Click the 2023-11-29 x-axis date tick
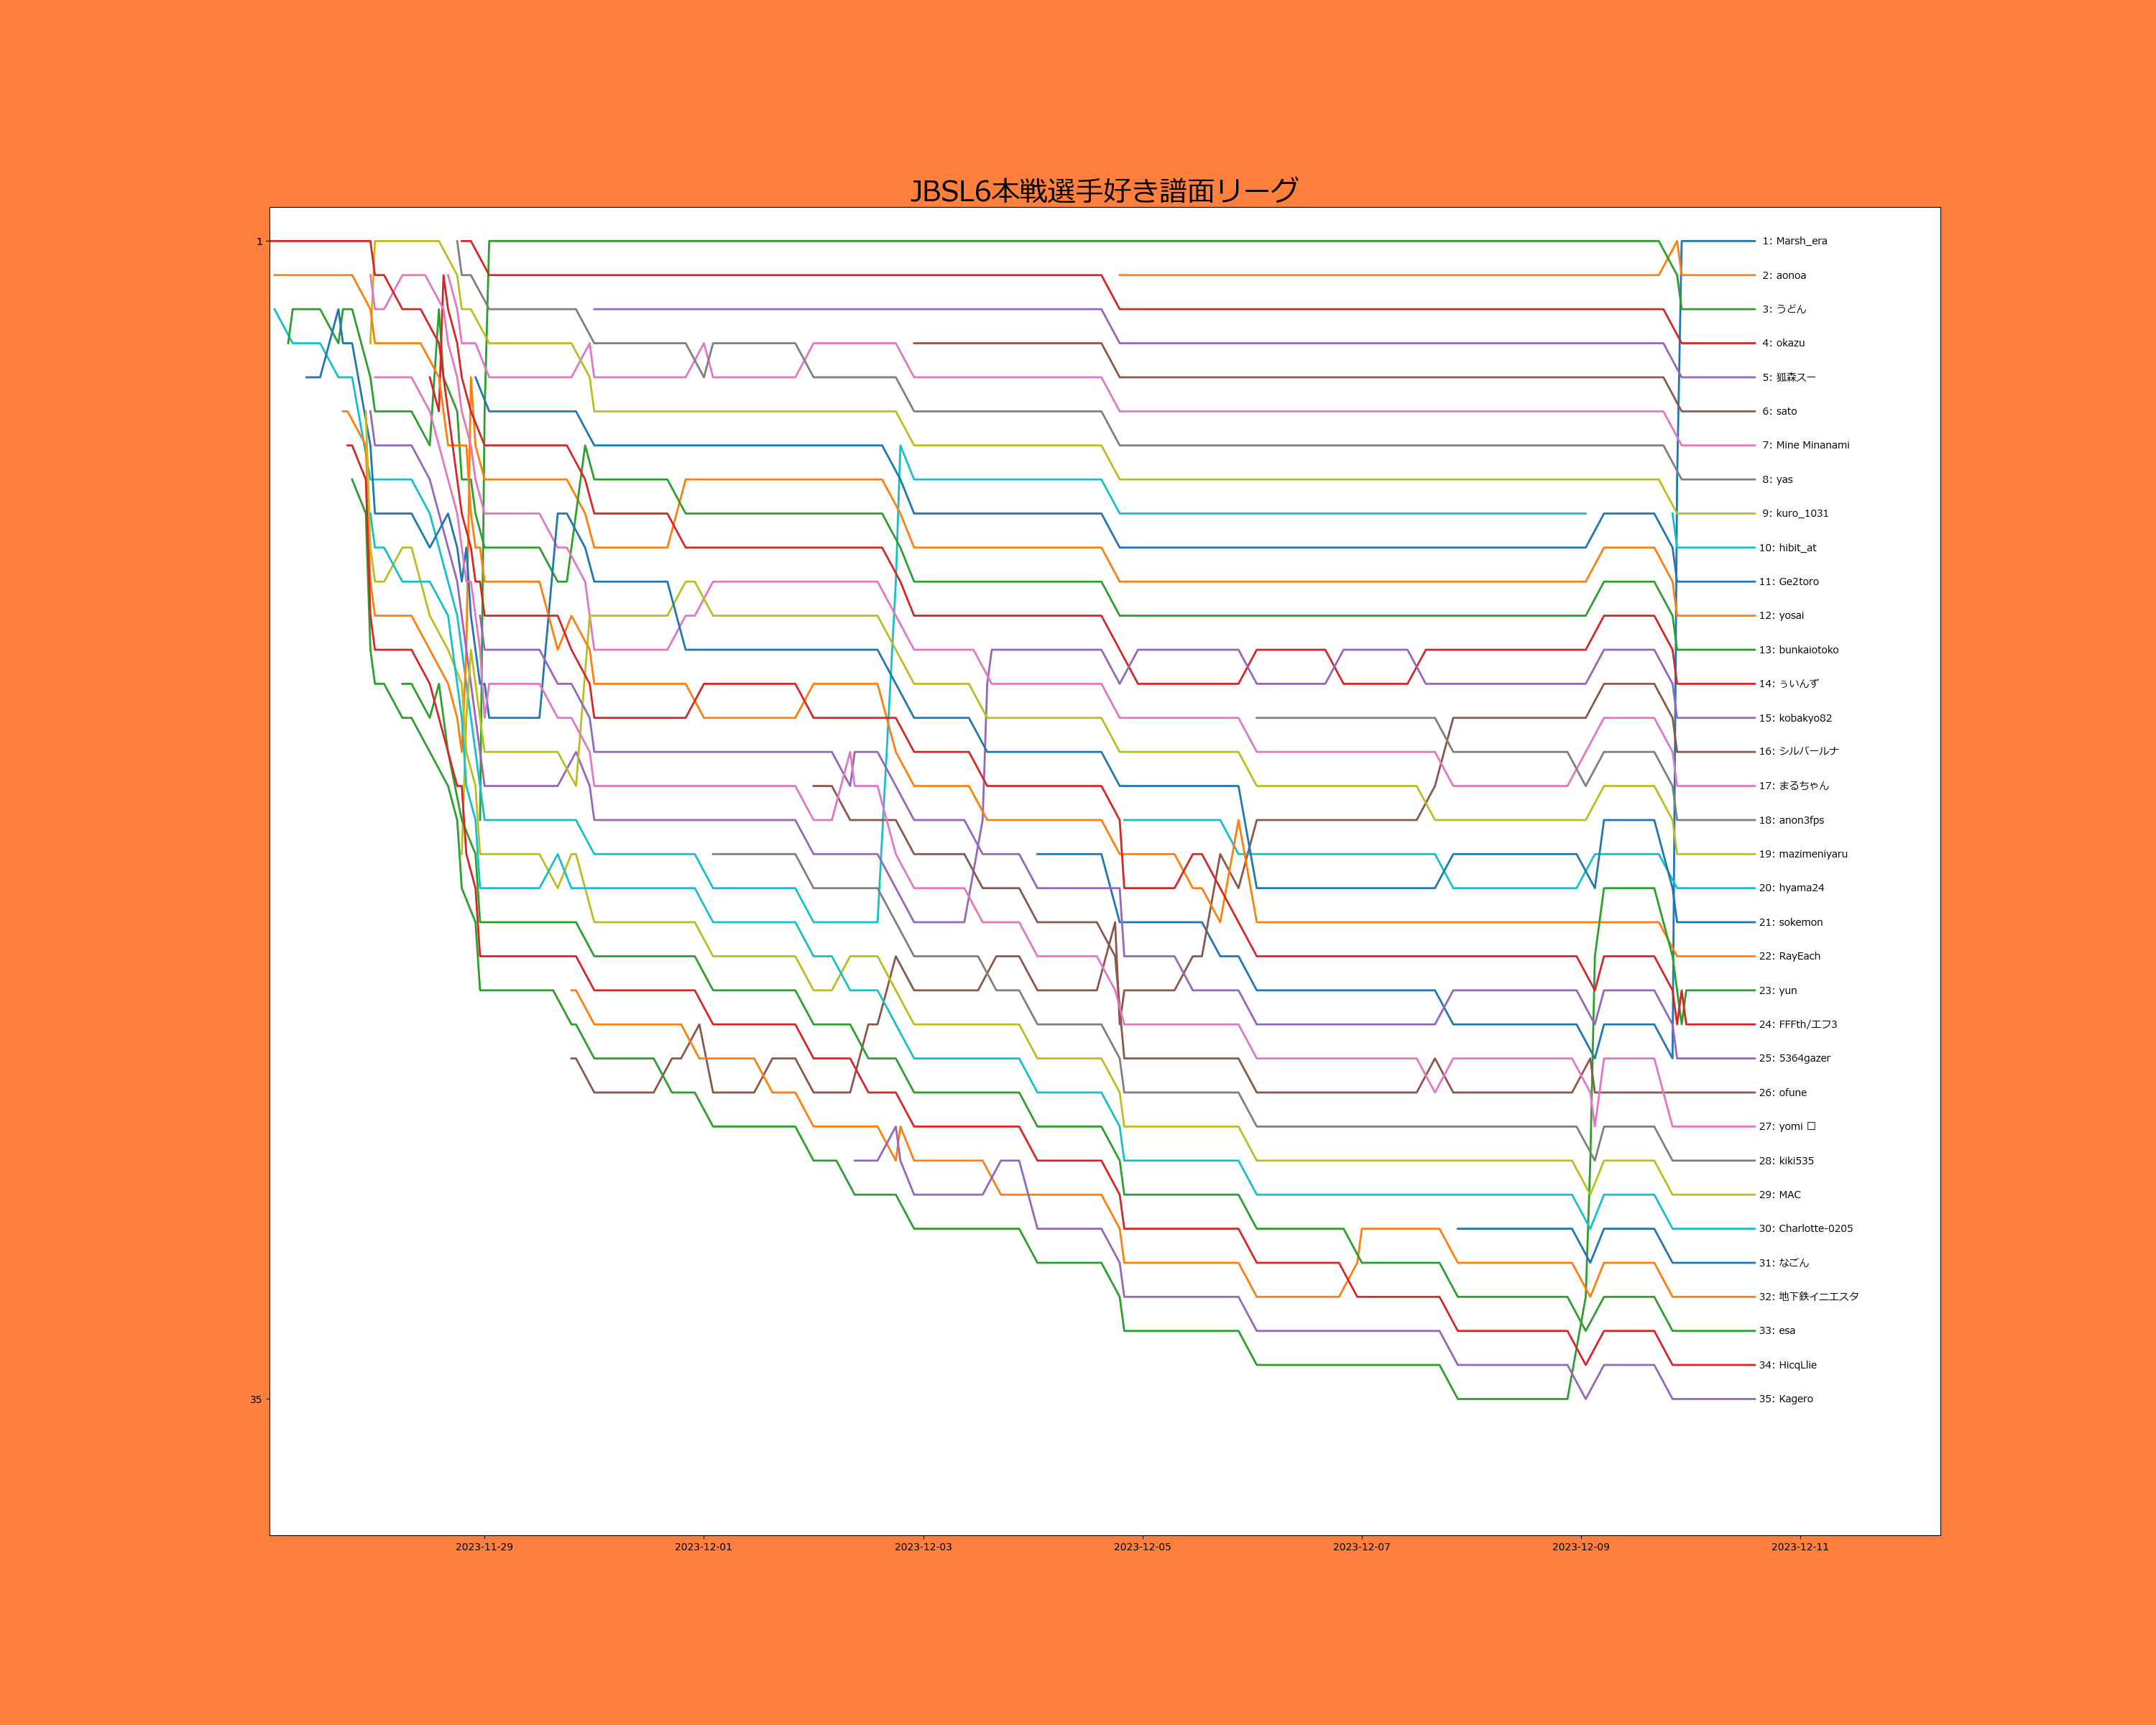Screen dimensions: 2156x1725 click(484, 1547)
